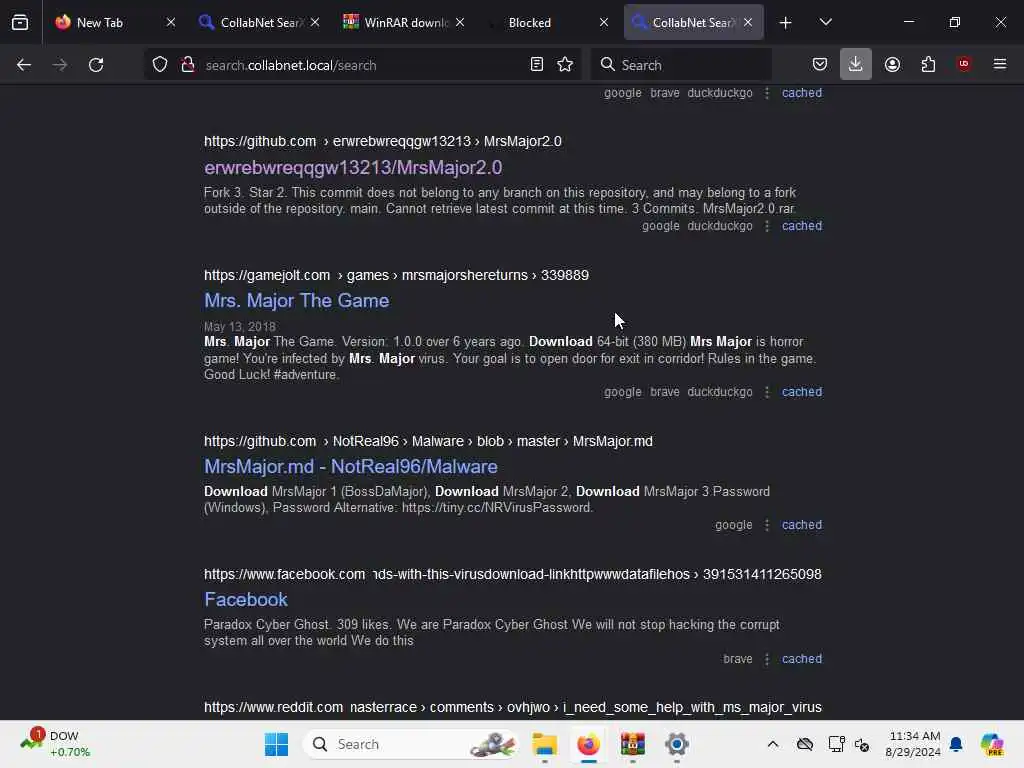Reload the current page
Image resolution: width=1024 pixels, height=768 pixels.
coord(96,65)
